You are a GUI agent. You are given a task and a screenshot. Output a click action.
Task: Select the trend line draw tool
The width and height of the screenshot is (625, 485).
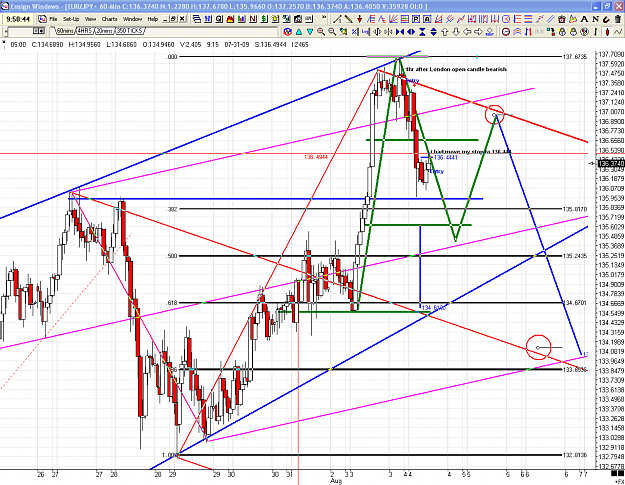337,19
